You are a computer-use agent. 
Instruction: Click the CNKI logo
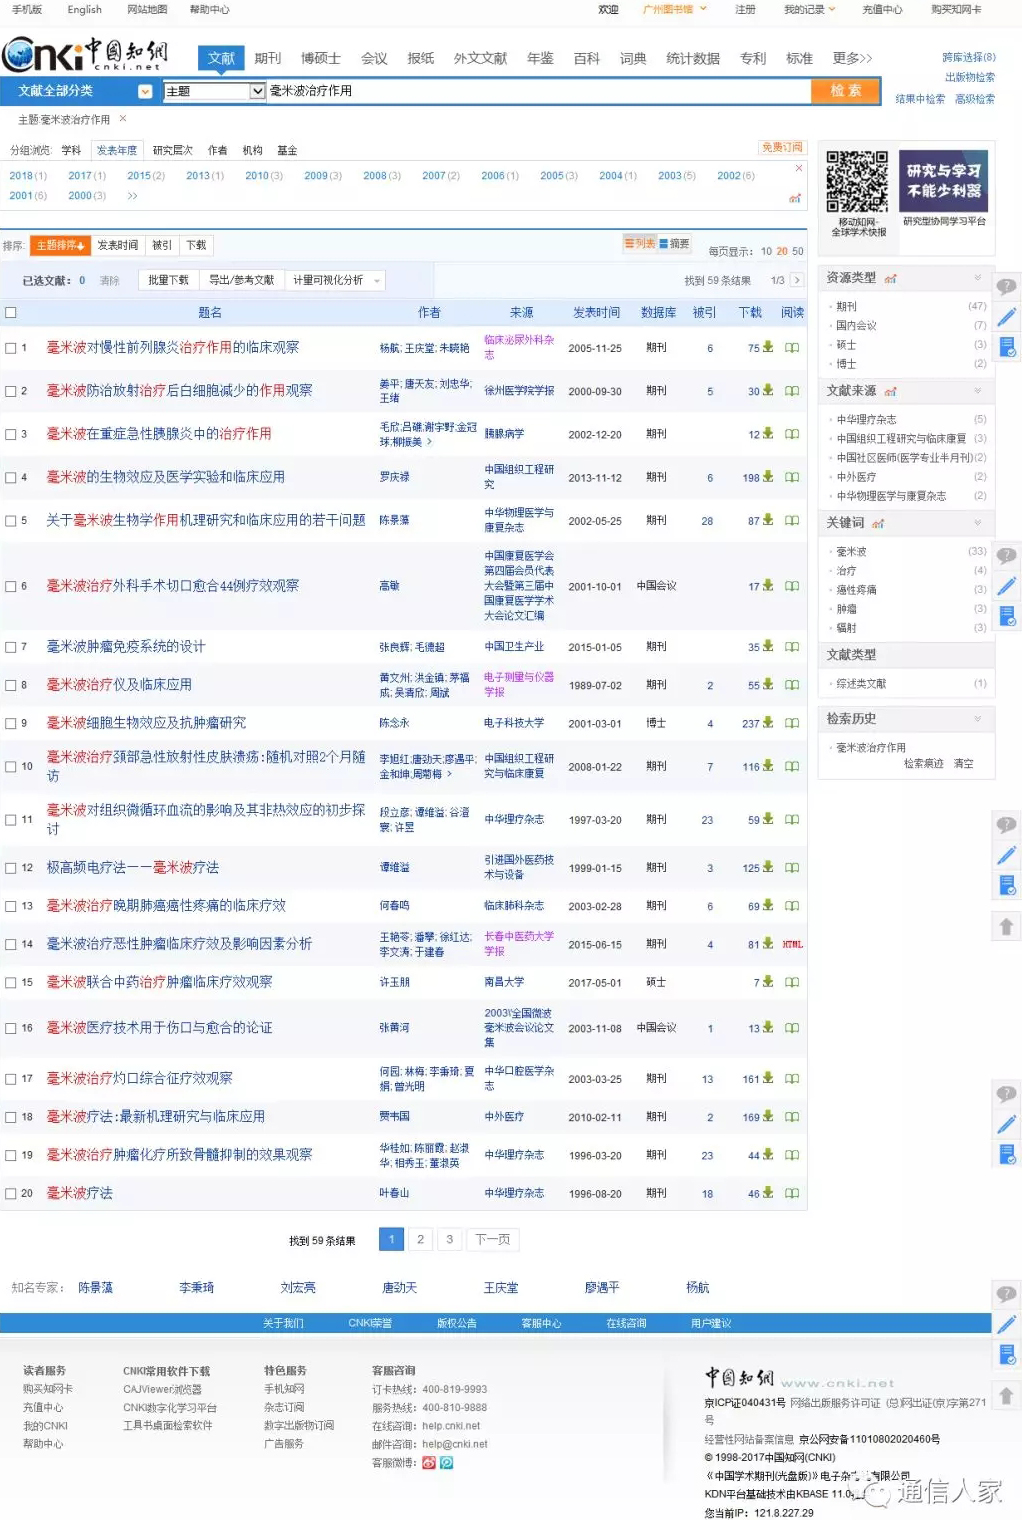point(85,54)
